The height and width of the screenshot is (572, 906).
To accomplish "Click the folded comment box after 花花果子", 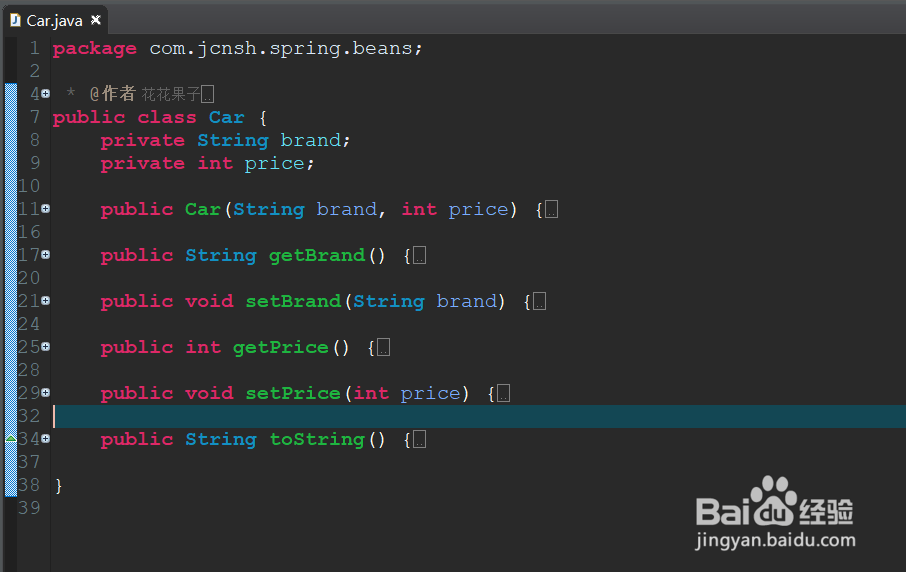I will tap(208, 94).
